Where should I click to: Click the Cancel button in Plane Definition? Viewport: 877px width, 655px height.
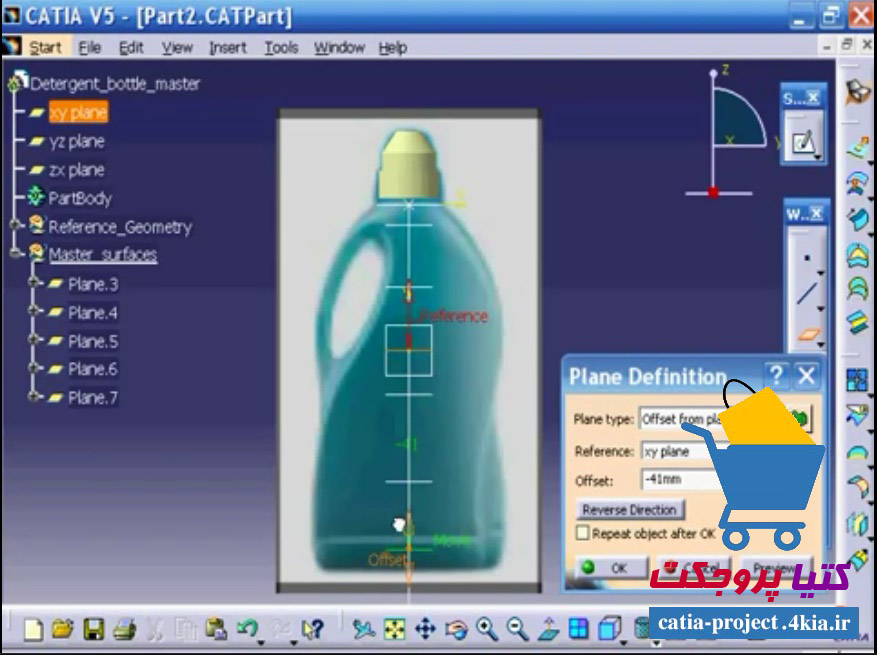[x=694, y=568]
